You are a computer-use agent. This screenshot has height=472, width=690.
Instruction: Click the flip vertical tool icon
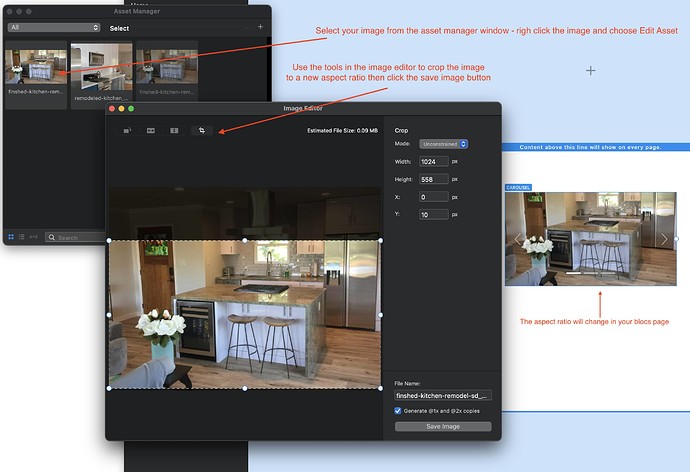tap(174, 130)
